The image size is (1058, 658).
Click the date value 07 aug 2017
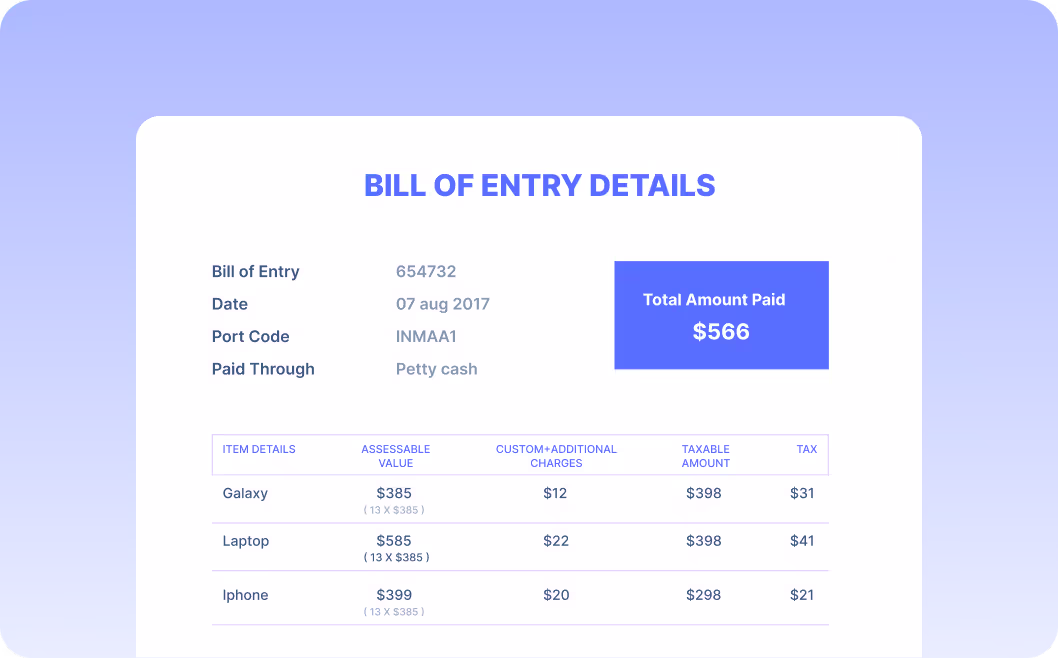coord(443,304)
